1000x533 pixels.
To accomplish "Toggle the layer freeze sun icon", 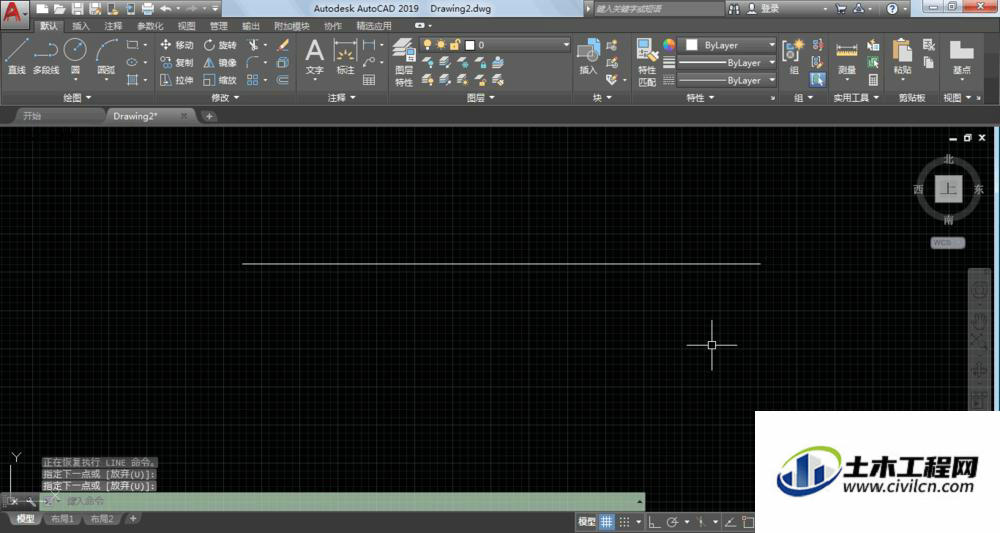I will click(441, 45).
